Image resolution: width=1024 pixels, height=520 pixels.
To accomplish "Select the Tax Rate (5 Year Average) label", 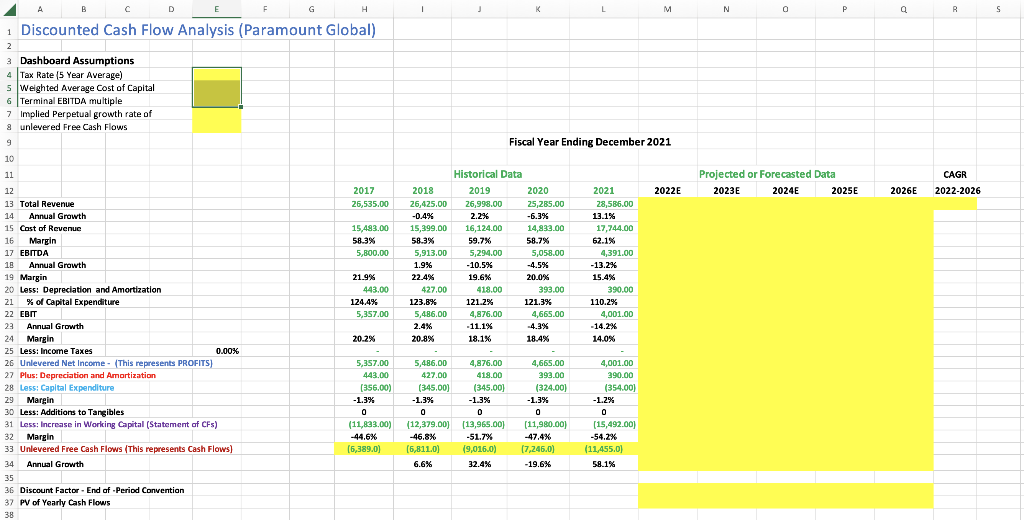I will pyautogui.click(x=71, y=74).
